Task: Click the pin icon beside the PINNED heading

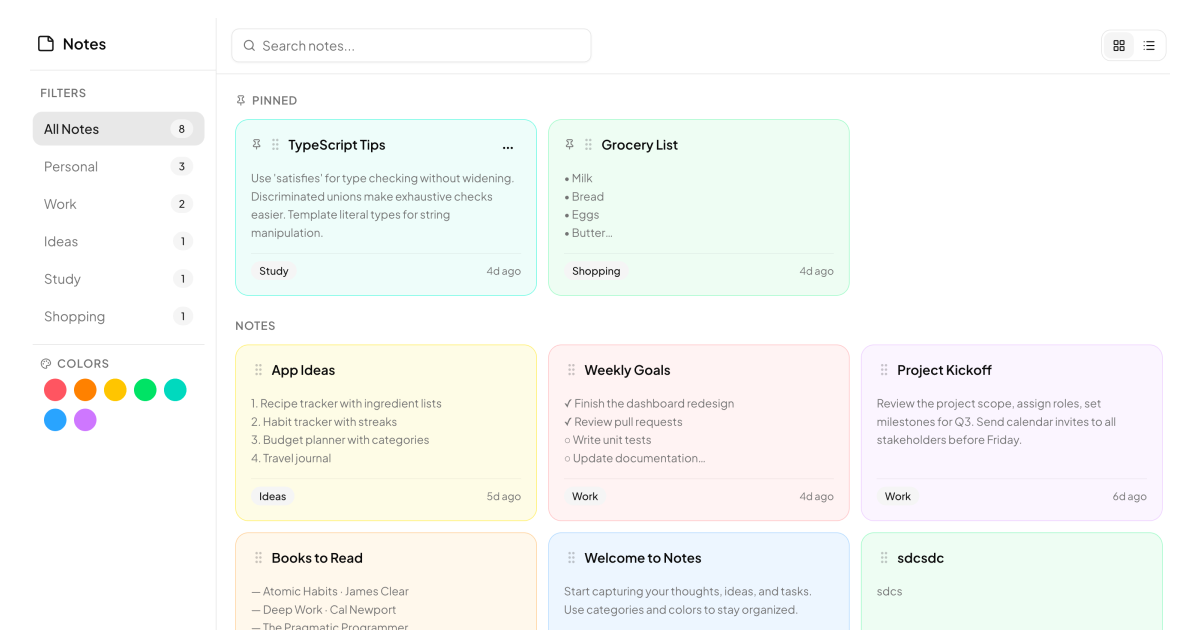Action: pyautogui.click(x=240, y=100)
